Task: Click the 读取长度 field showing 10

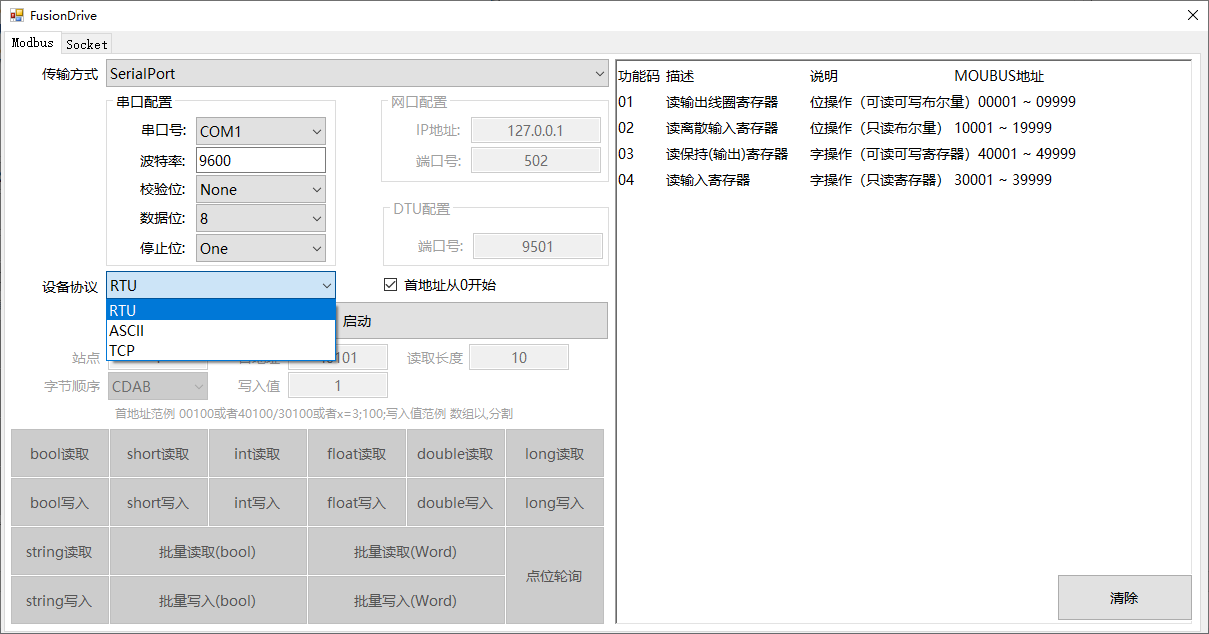Action: coord(519,357)
